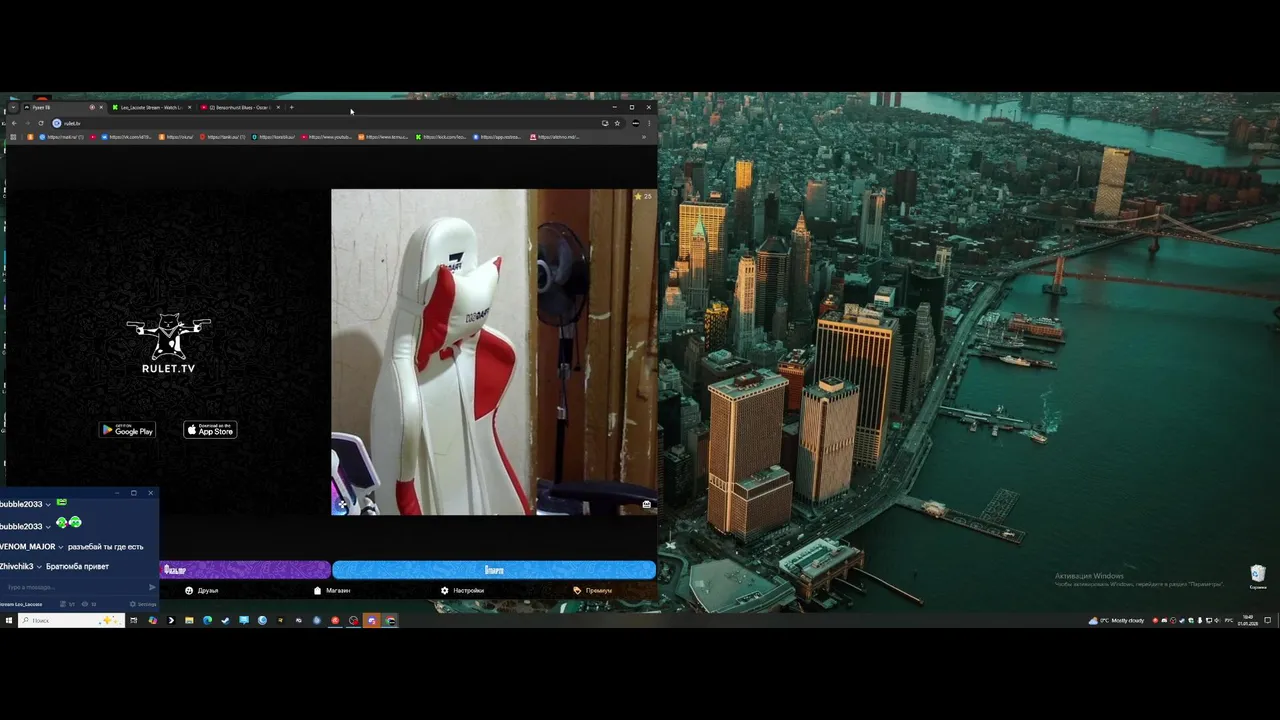Open the browser profile avatar
This screenshot has height=720, width=1280.
pyautogui.click(x=635, y=123)
